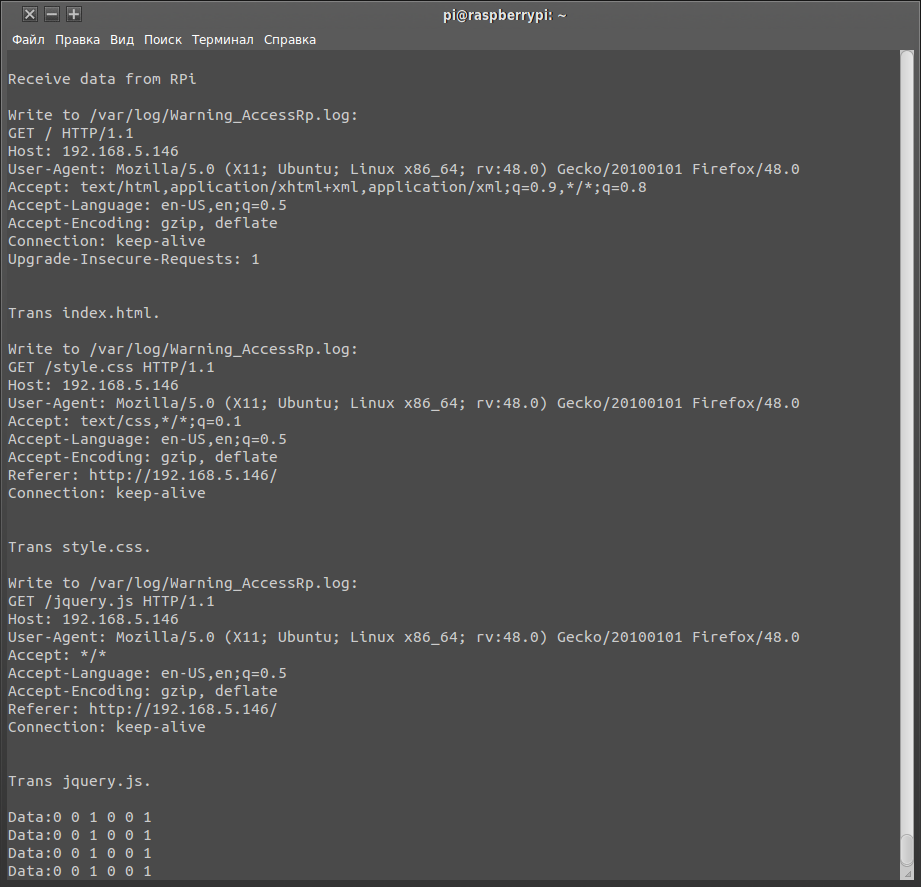The height and width of the screenshot is (887, 921).
Task: Open the Терминал menu
Action: 223,40
